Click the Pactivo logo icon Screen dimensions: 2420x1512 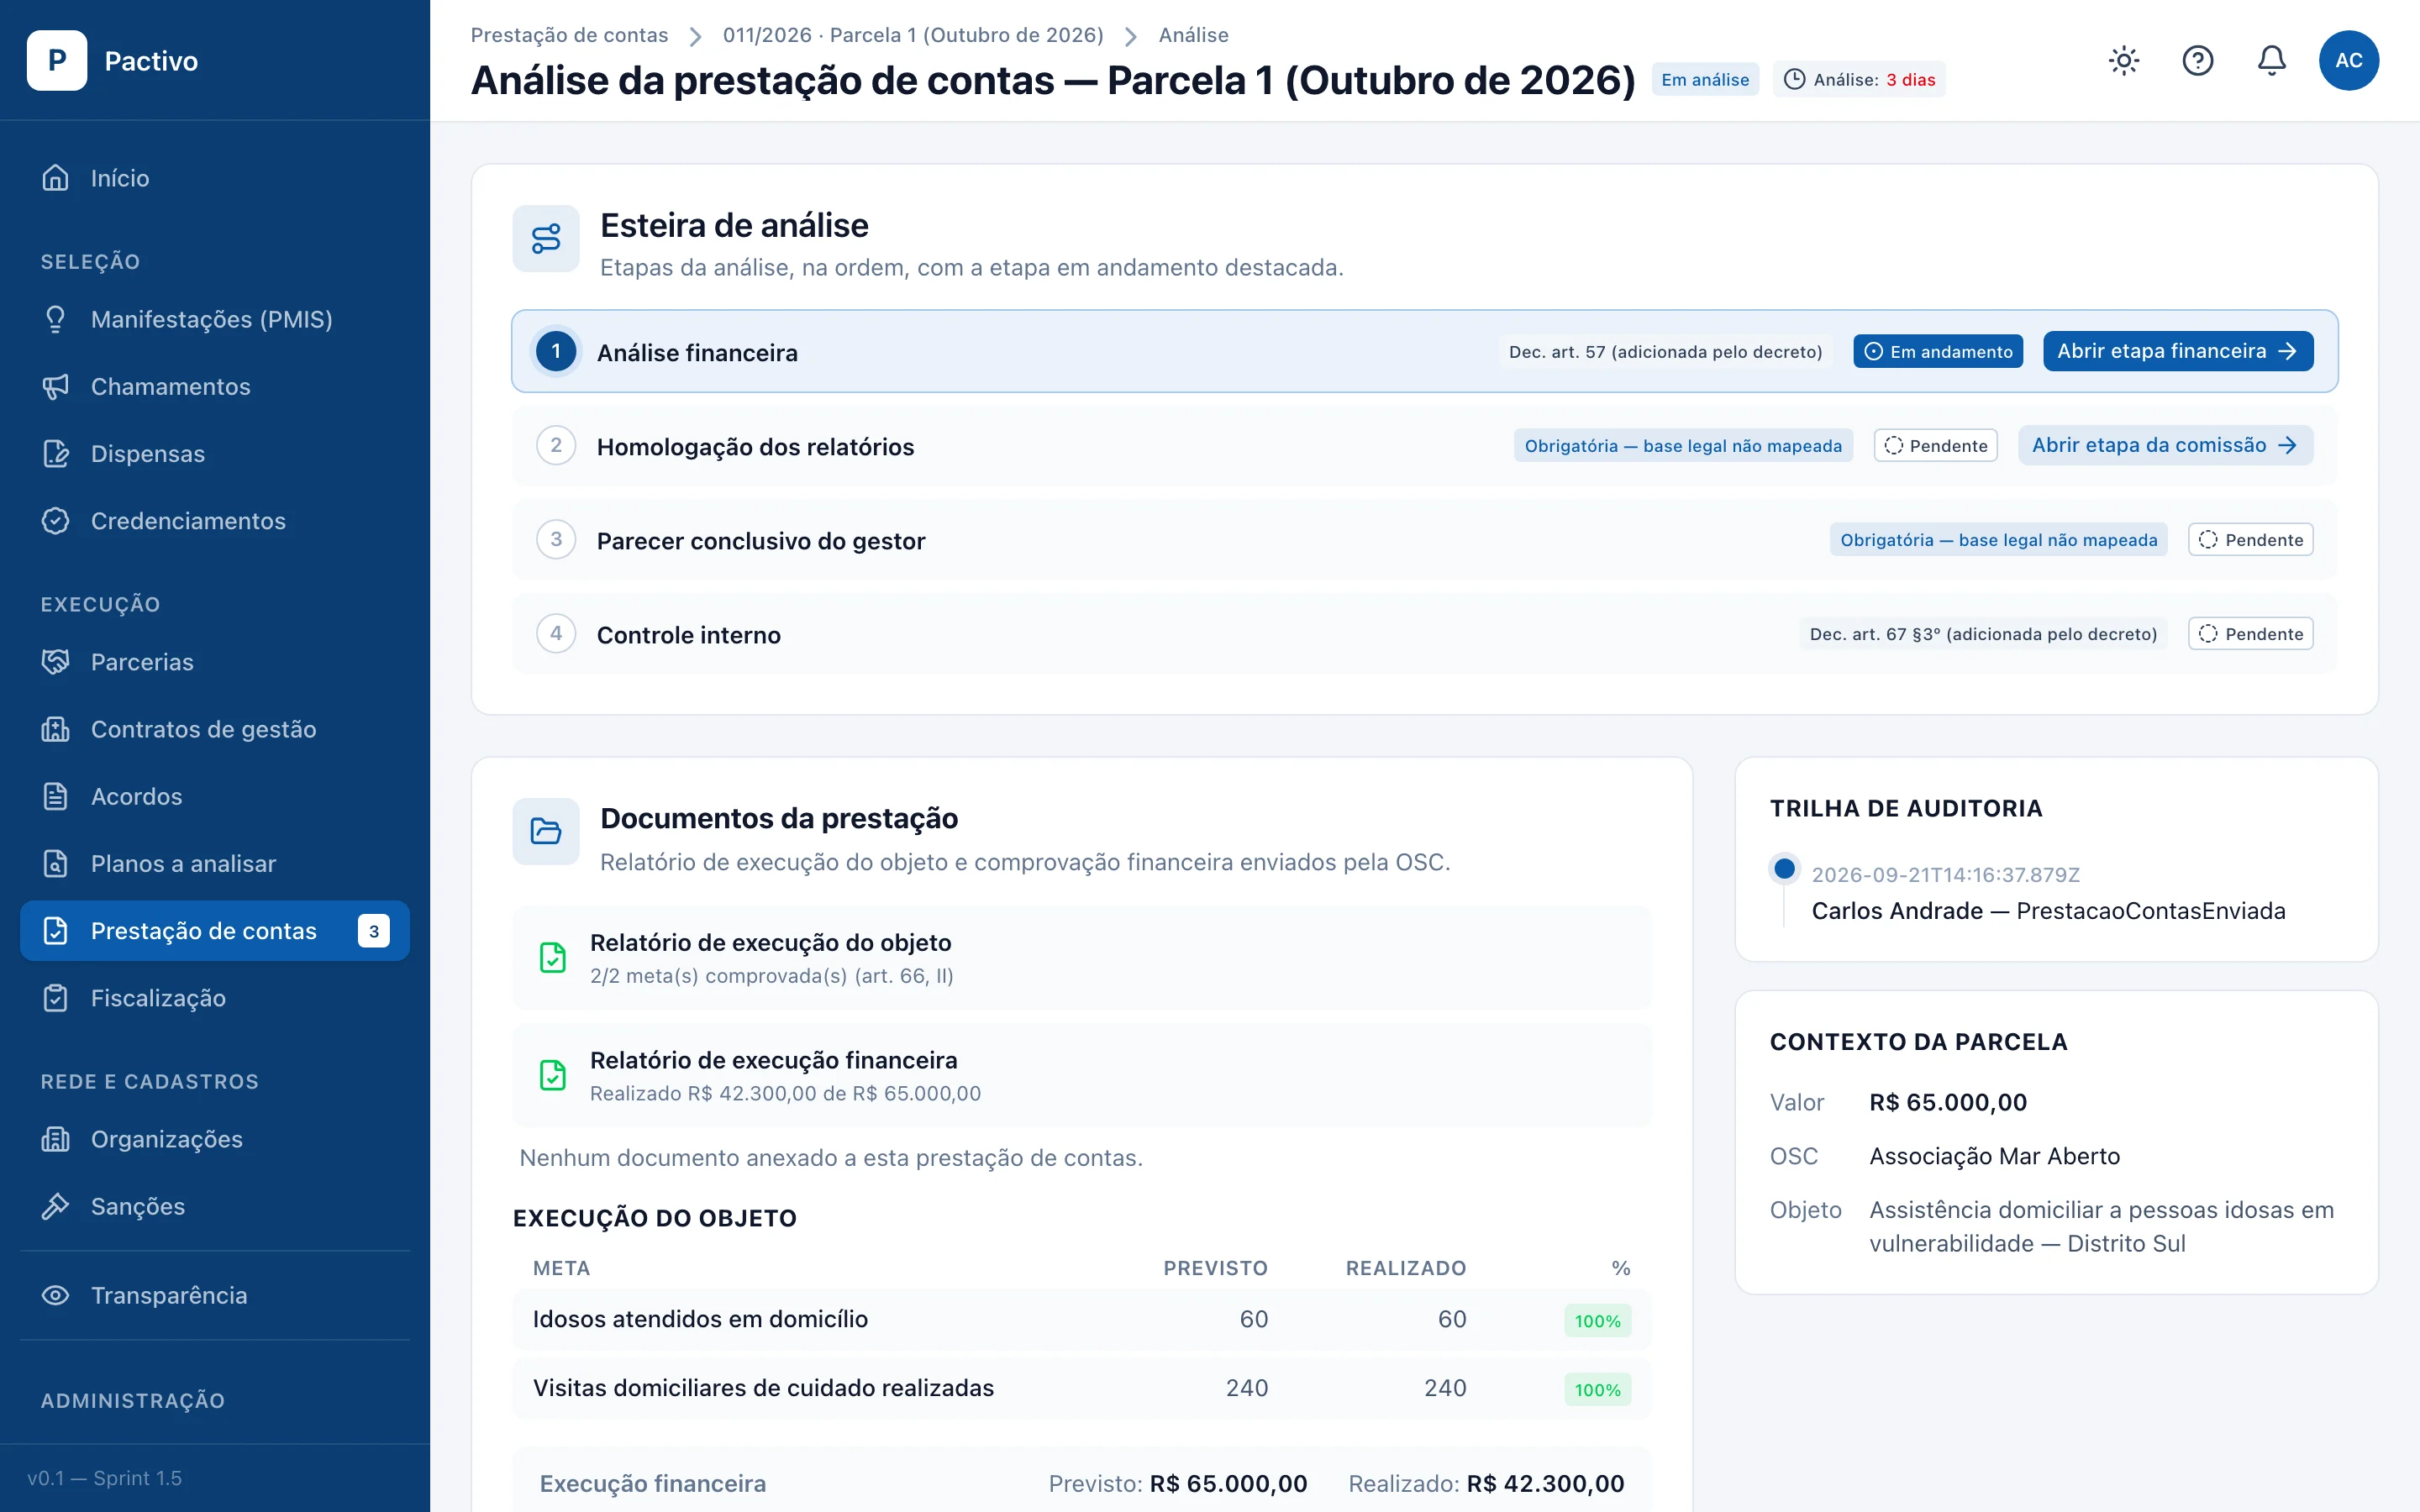(x=57, y=61)
